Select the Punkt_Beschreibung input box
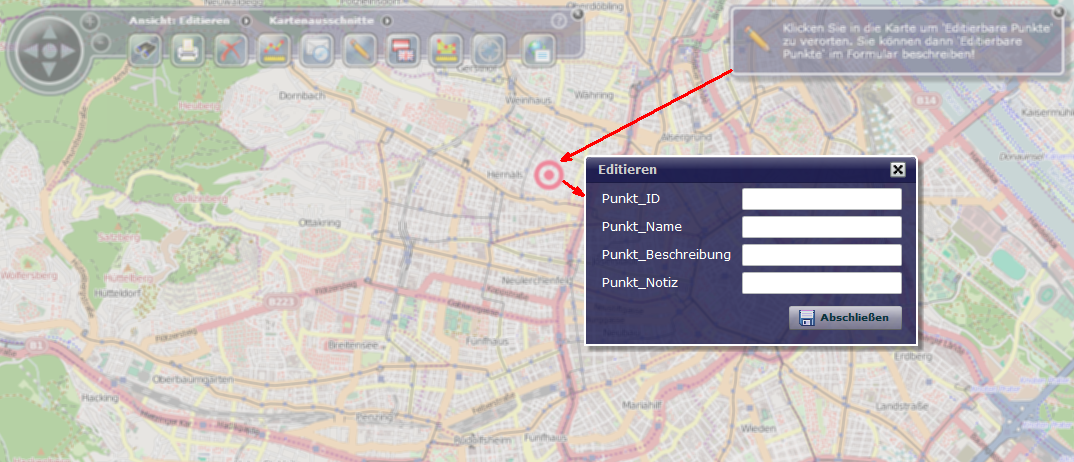The image size is (1074, 462). (821, 255)
